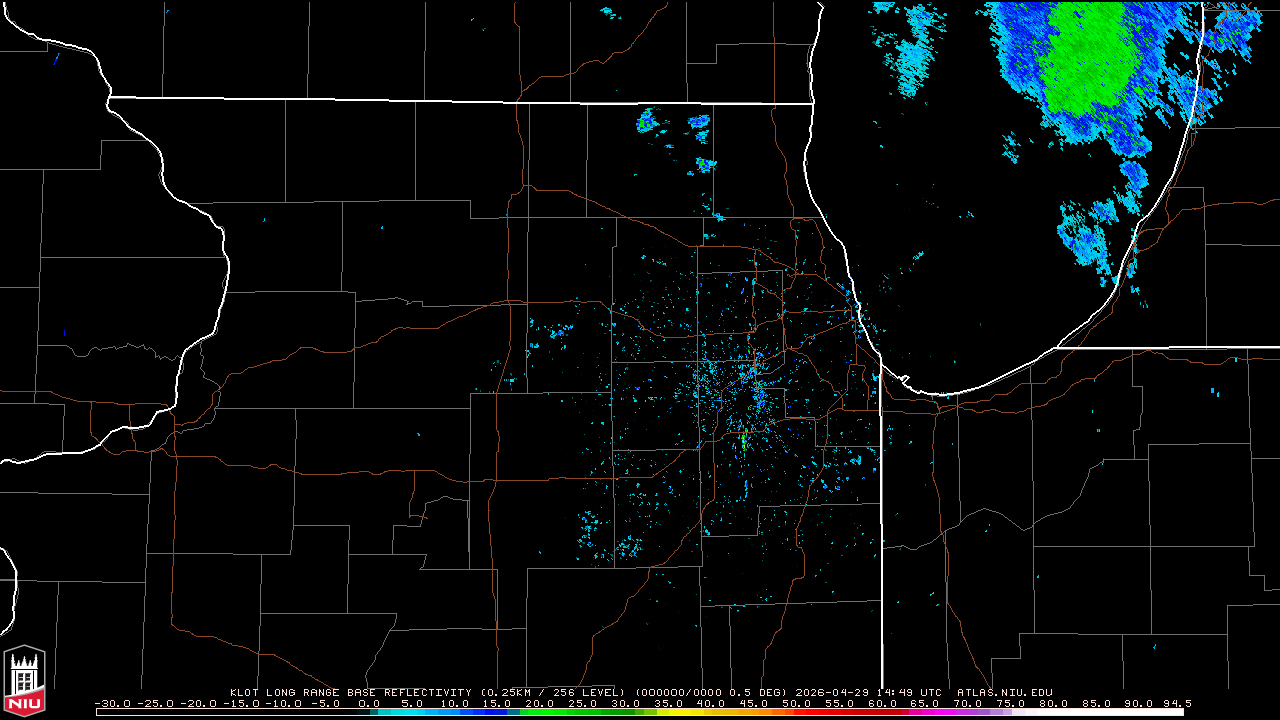This screenshot has height=720, width=1280.
Task: Select the yellow 40.0 dBZ scale color
Action: 711,712
